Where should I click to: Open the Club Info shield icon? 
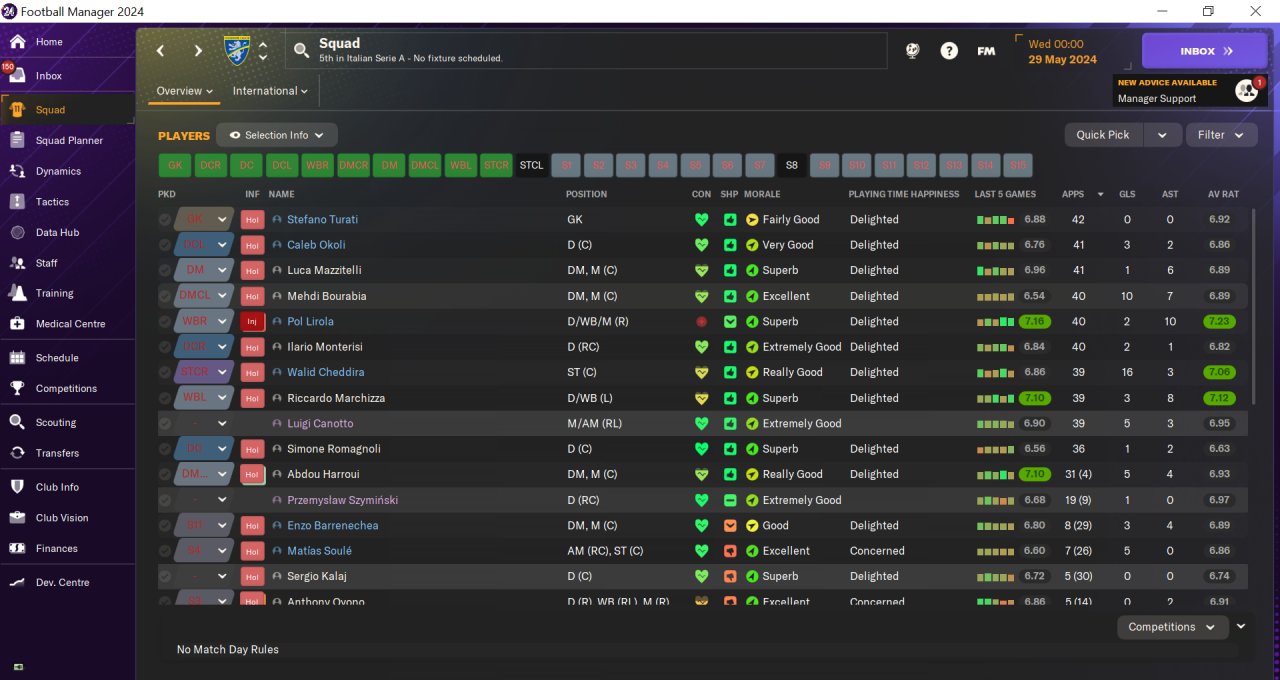click(17, 487)
